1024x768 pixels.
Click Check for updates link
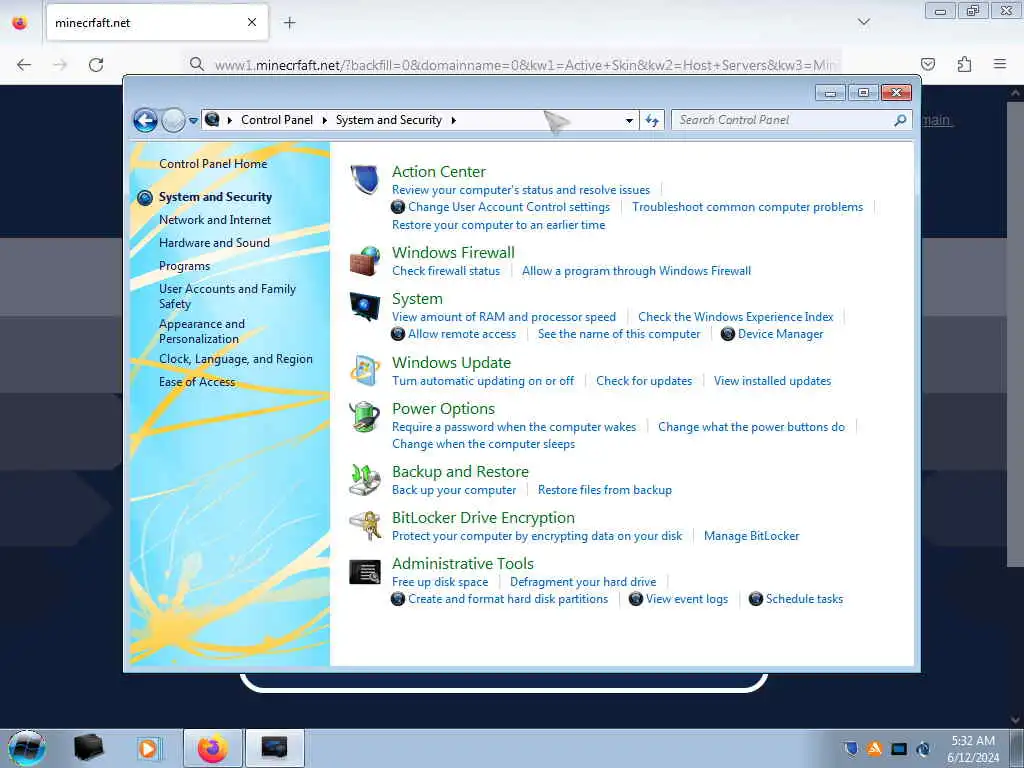point(644,381)
